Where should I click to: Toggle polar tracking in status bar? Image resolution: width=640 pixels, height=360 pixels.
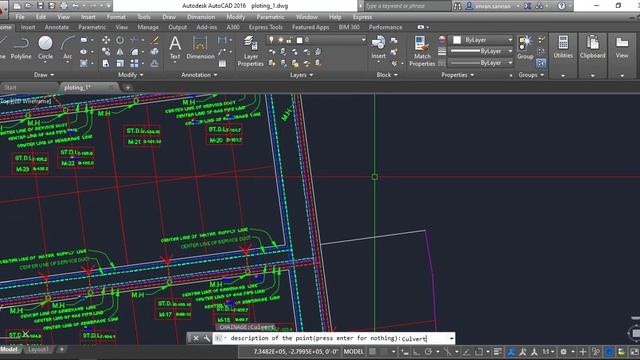[x=428, y=351]
